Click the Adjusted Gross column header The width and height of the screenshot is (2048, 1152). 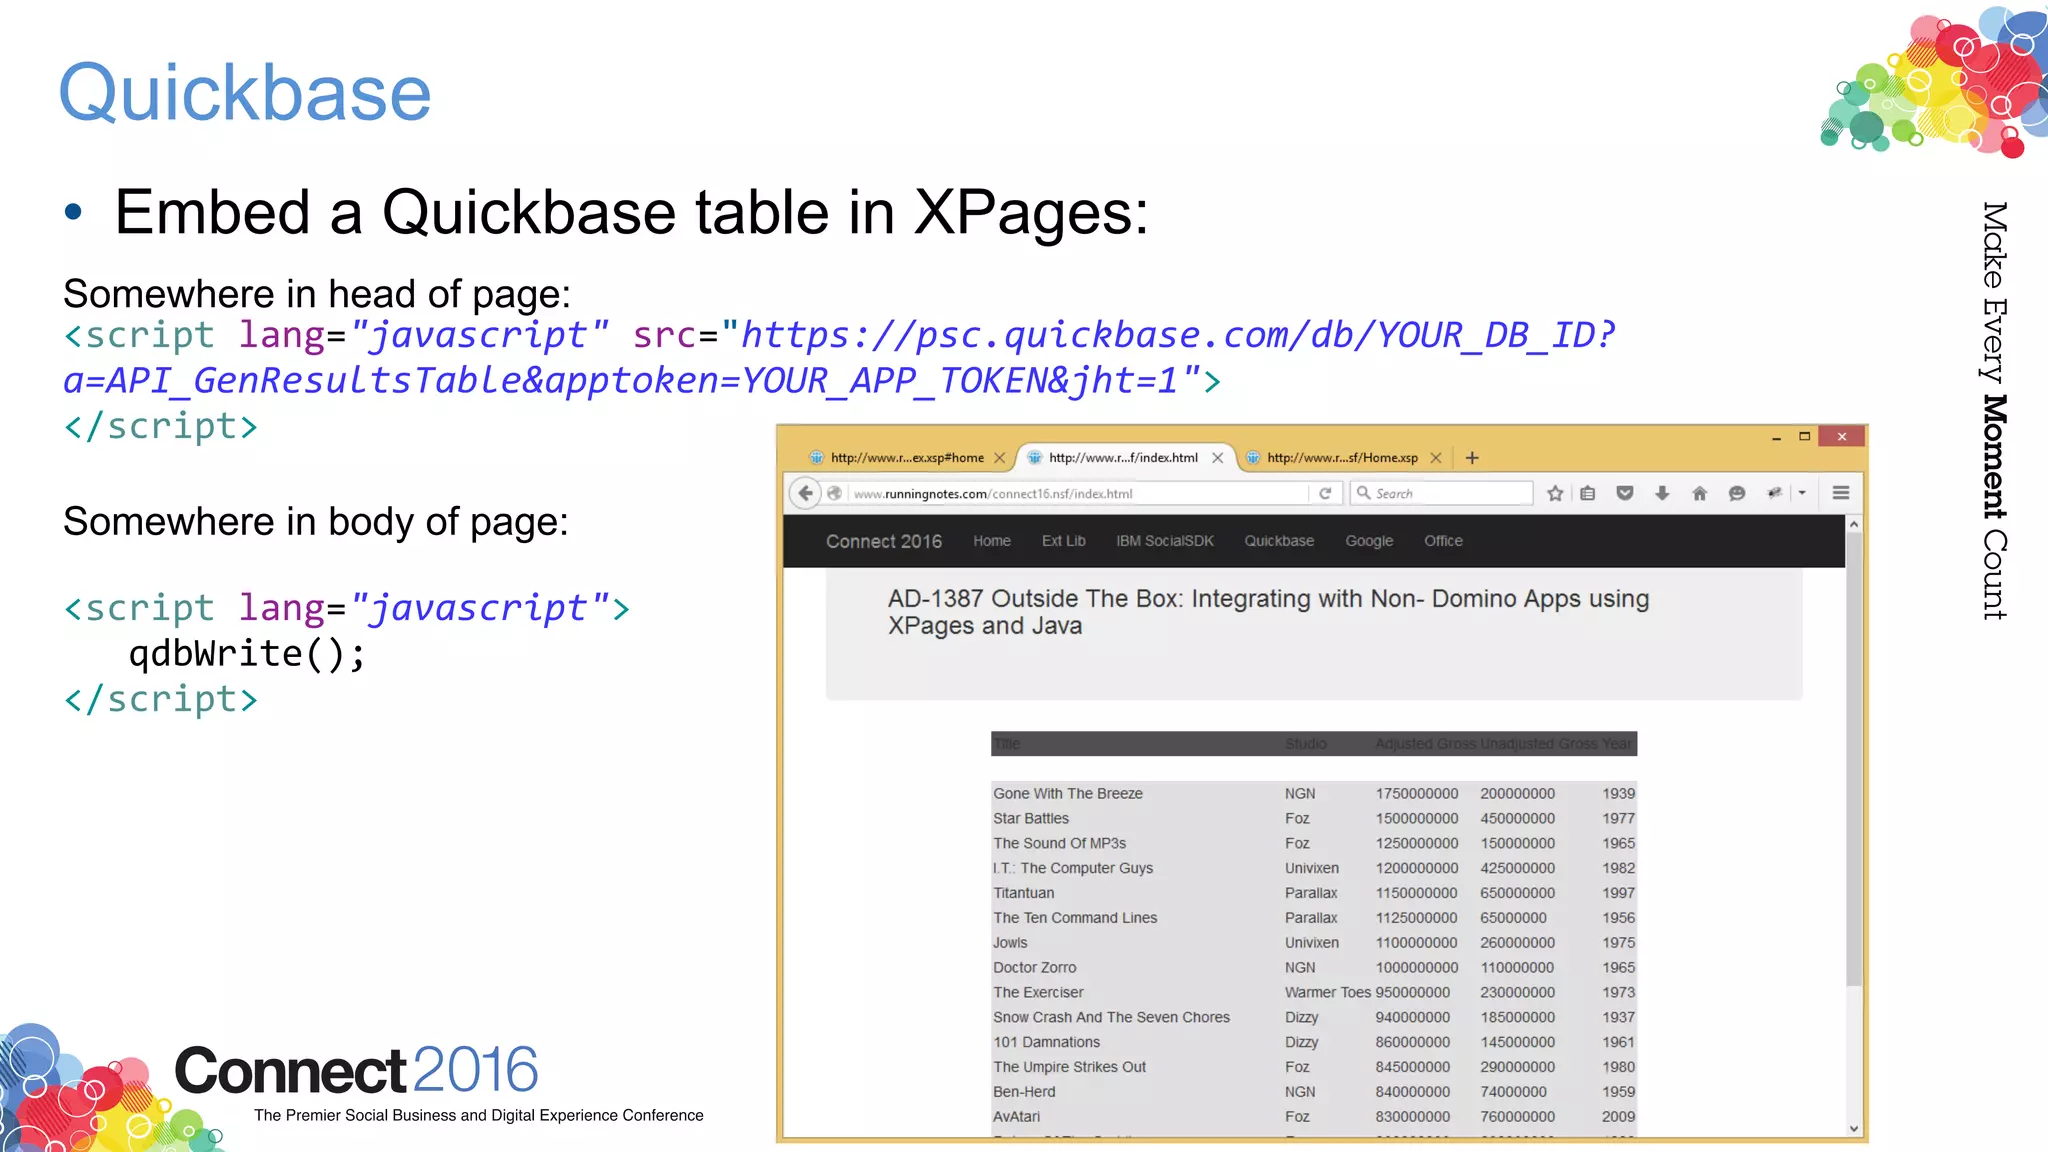pyautogui.click(x=1425, y=744)
